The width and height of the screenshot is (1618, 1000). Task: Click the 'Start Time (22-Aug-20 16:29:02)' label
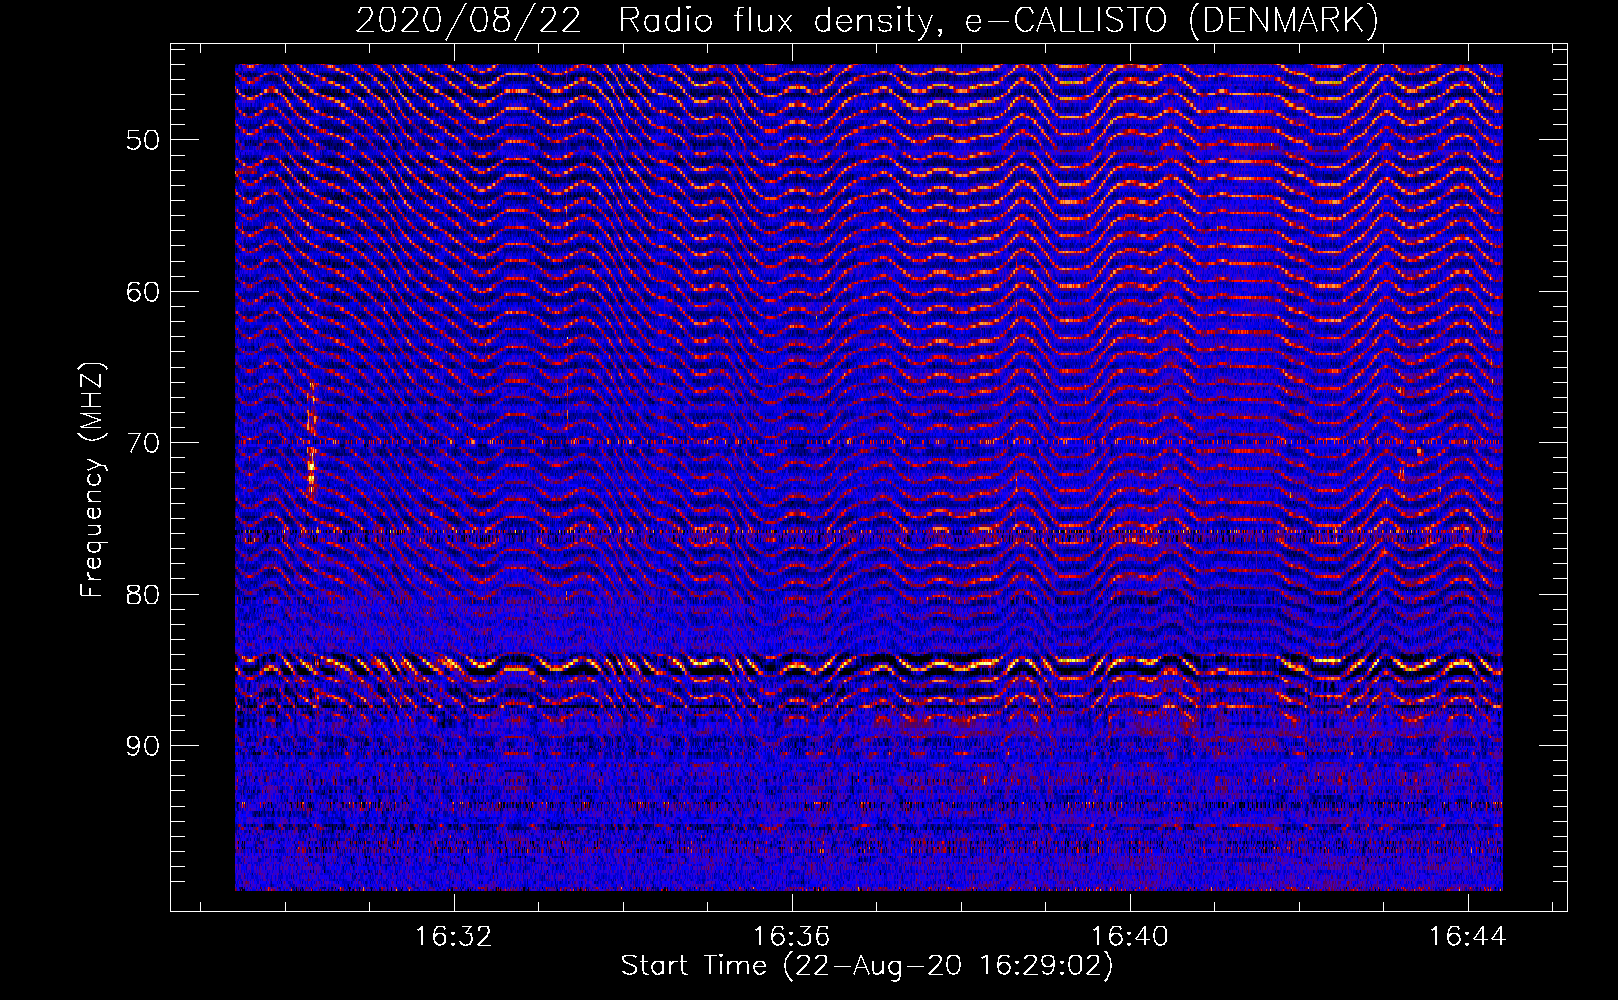click(x=867, y=966)
